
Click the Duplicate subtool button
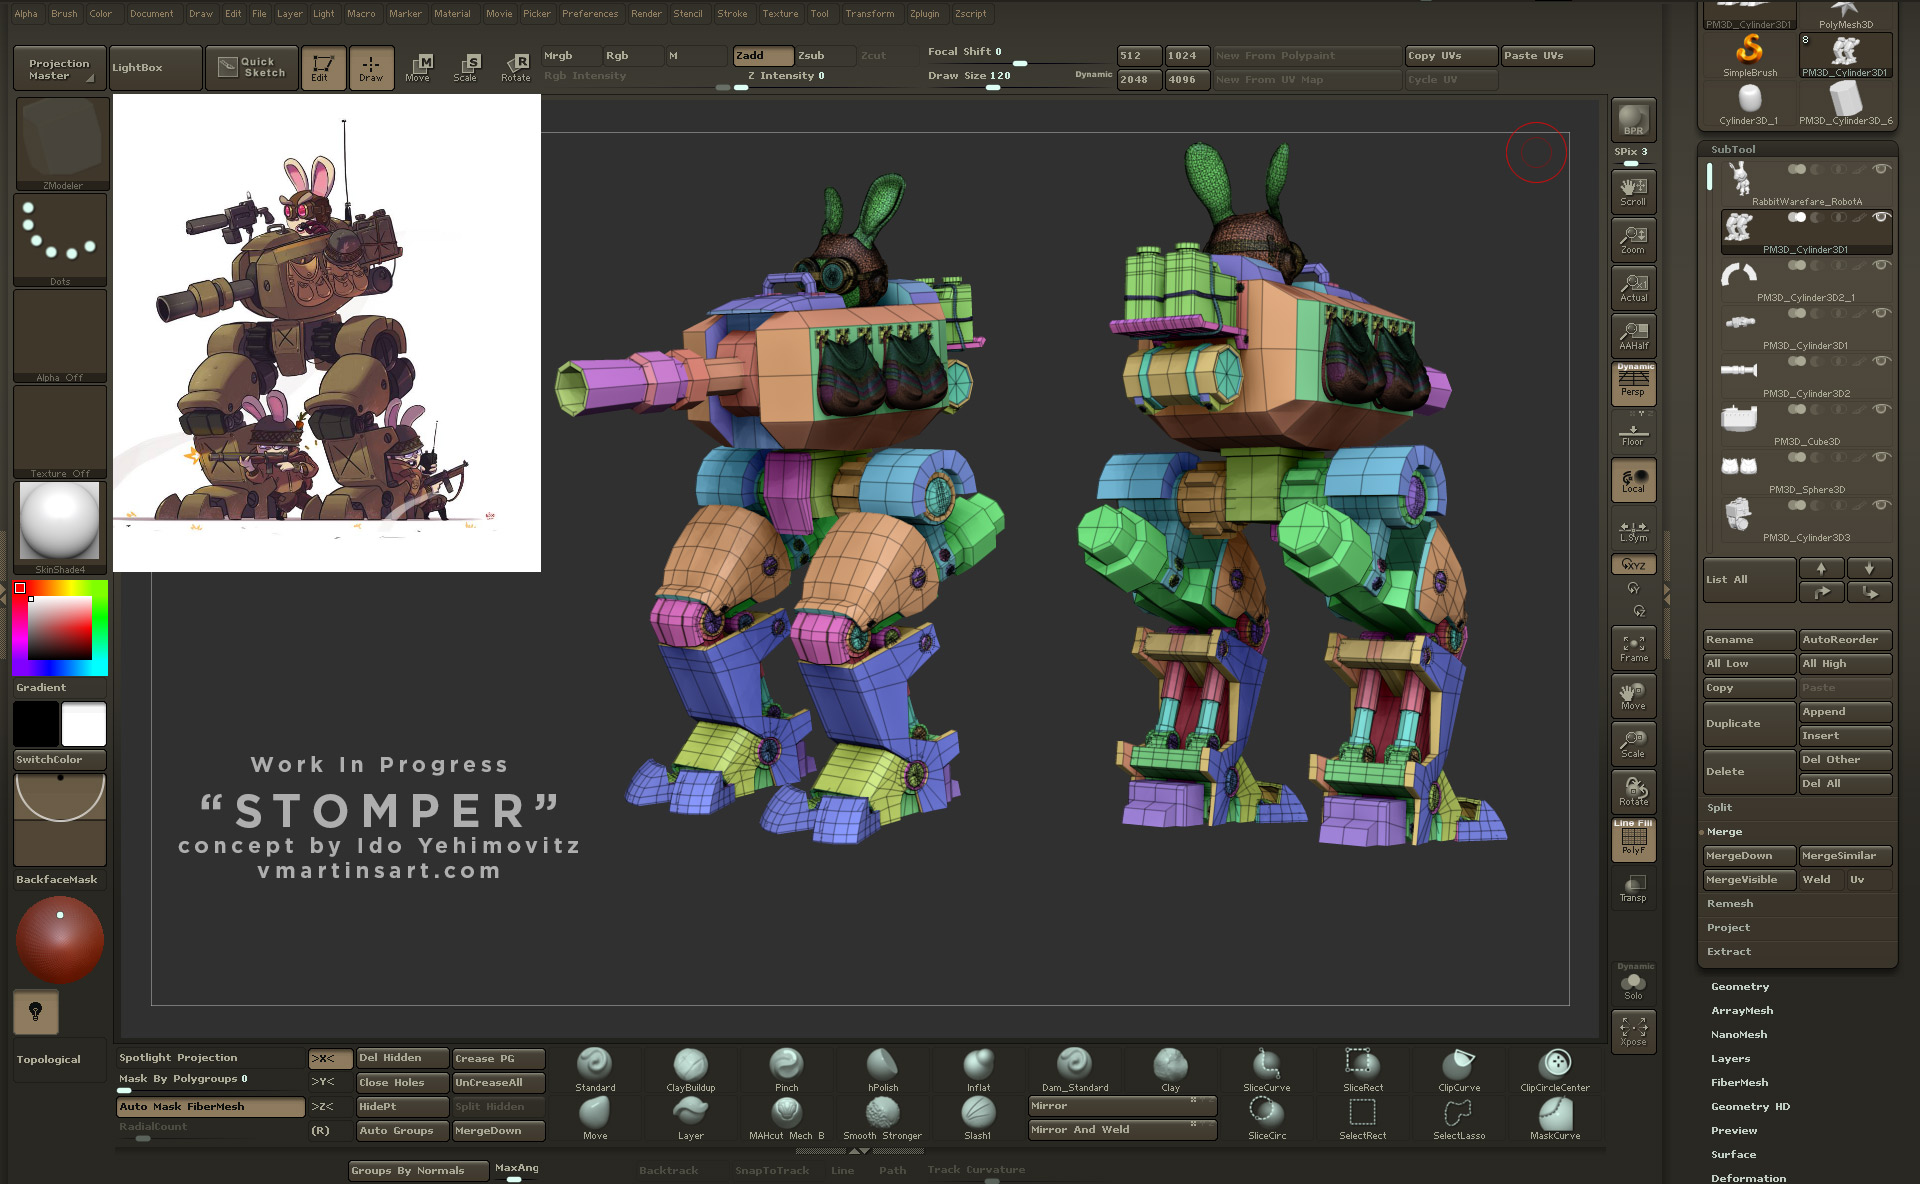(1749, 723)
